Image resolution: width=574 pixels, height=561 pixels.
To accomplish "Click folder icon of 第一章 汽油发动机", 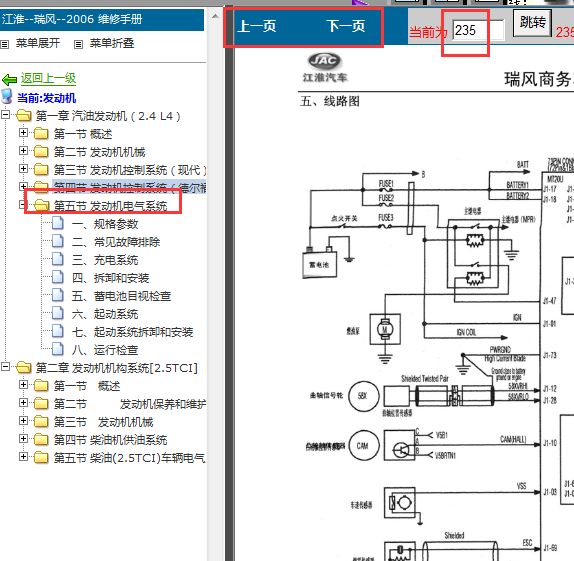I will 24,115.
